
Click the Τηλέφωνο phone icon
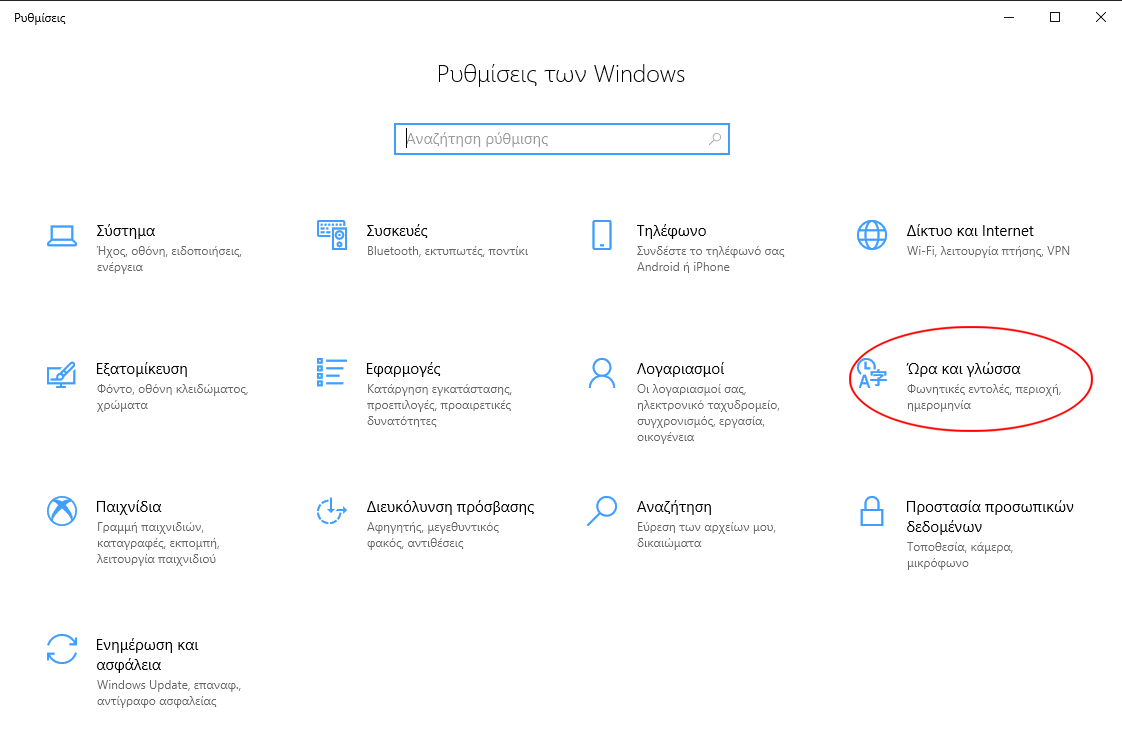point(601,235)
